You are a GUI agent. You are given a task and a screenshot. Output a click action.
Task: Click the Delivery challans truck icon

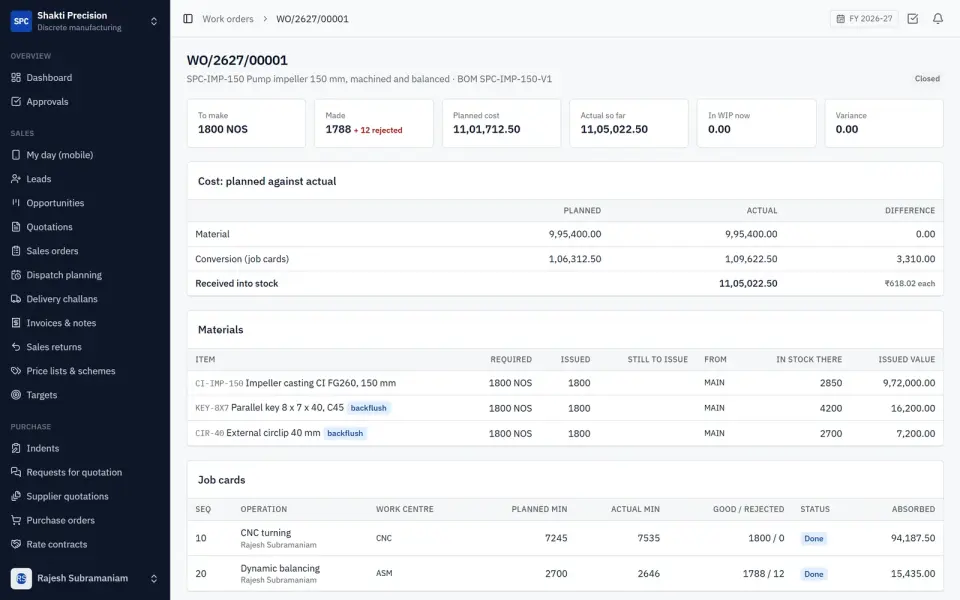[x=16, y=299]
